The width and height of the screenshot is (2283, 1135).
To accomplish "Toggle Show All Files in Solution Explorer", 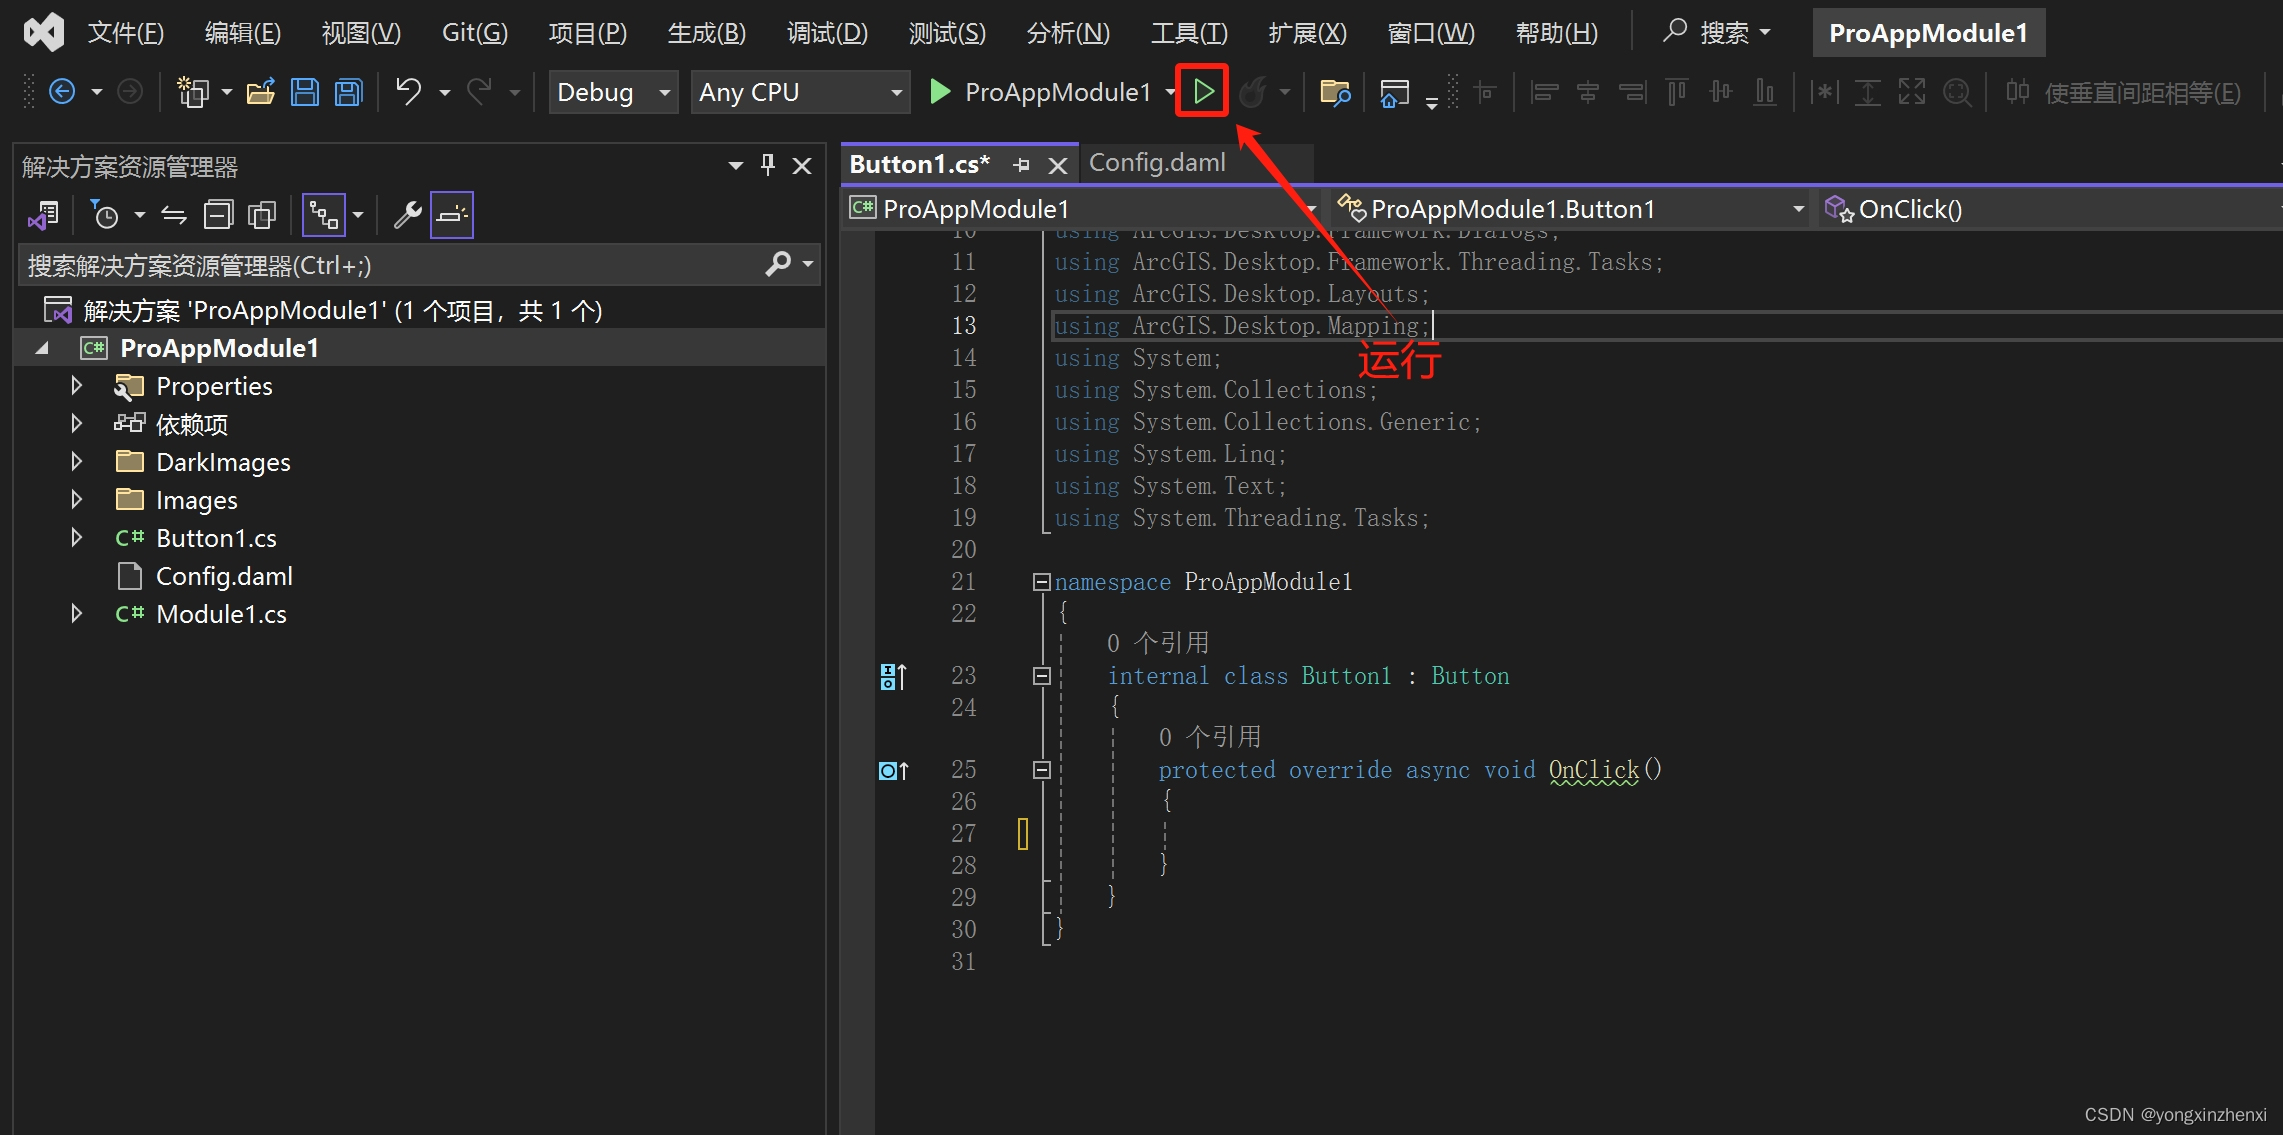I will tap(262, 215).
